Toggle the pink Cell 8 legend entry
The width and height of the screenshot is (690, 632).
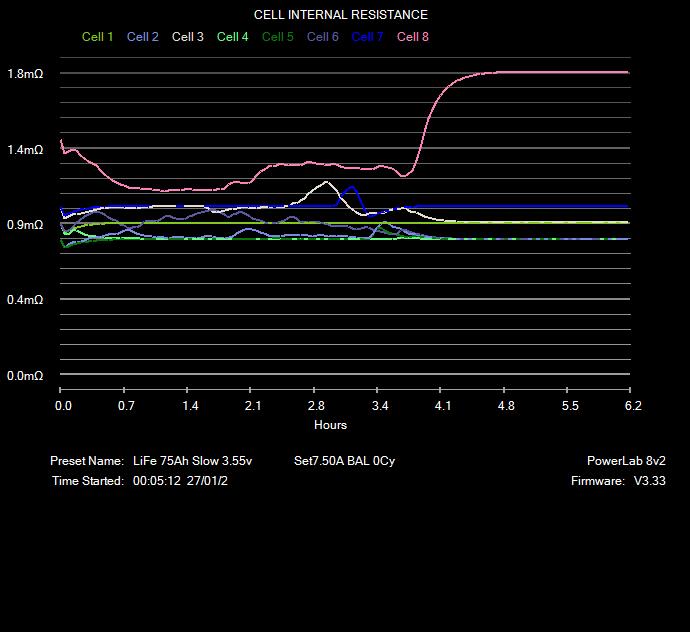point(413,37)
